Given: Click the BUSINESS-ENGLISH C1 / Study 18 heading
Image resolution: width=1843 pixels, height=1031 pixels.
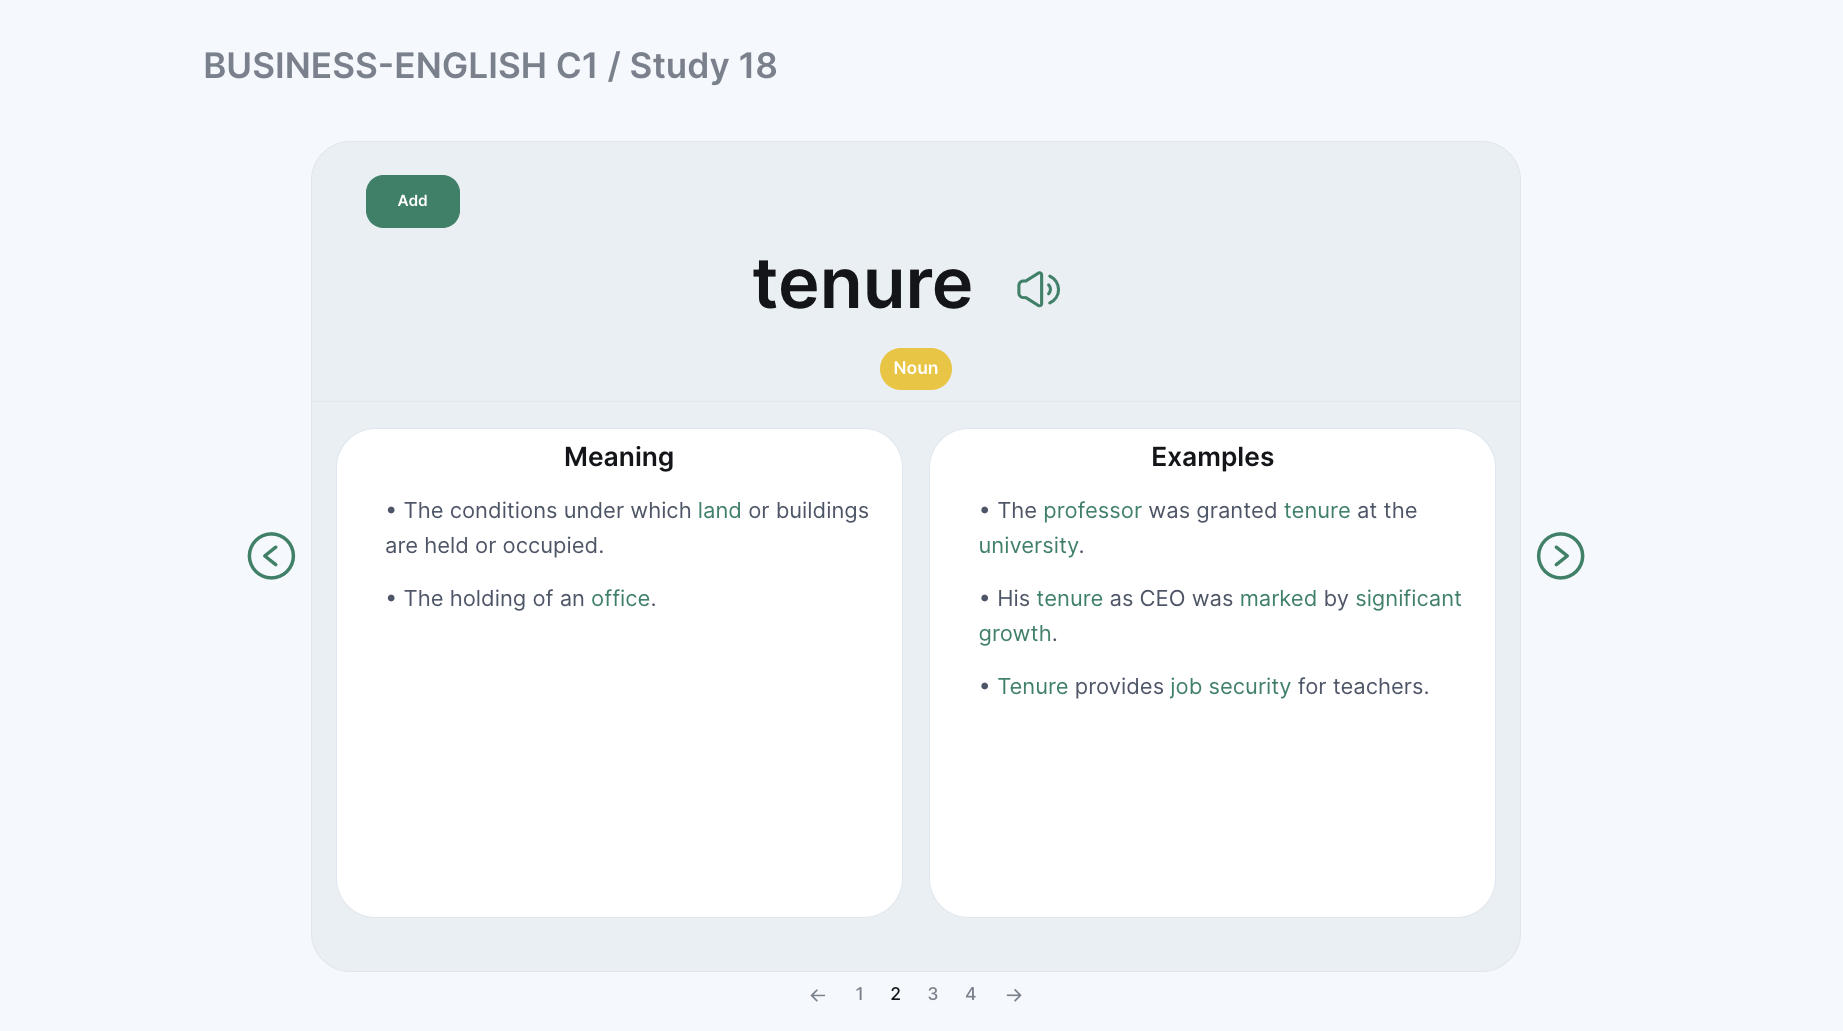Looking at the screenshot, I should pos(490,66).
